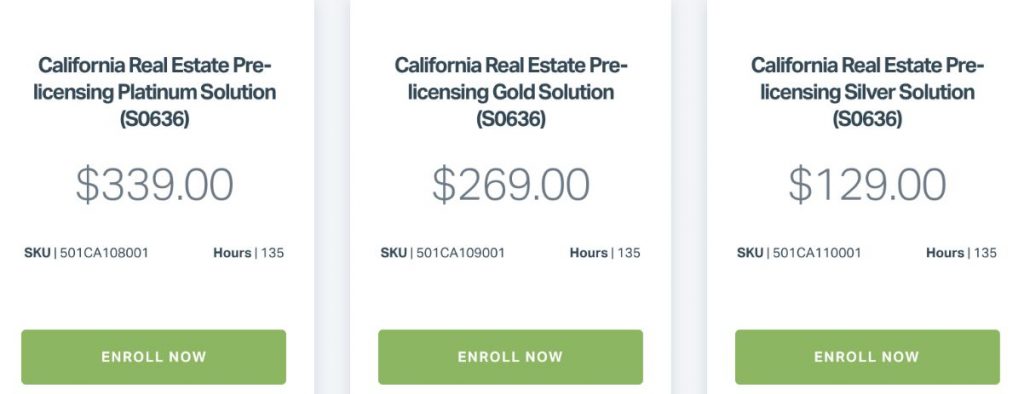Click Enroll Now for Silver Solution

pos(867,357)
